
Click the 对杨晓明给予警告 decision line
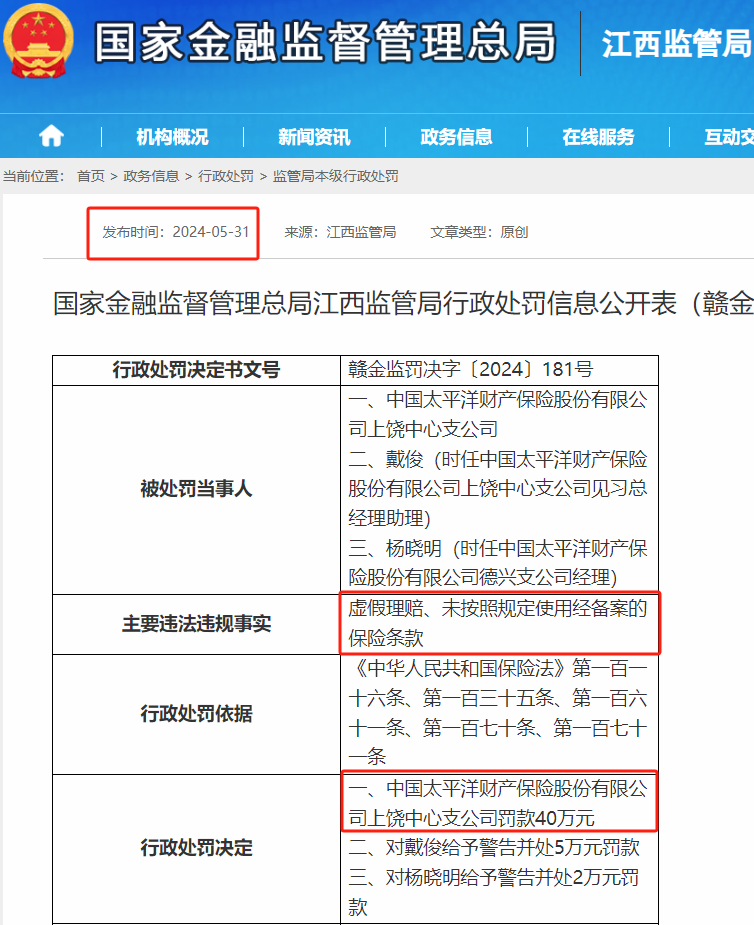(x=494, y=892)
